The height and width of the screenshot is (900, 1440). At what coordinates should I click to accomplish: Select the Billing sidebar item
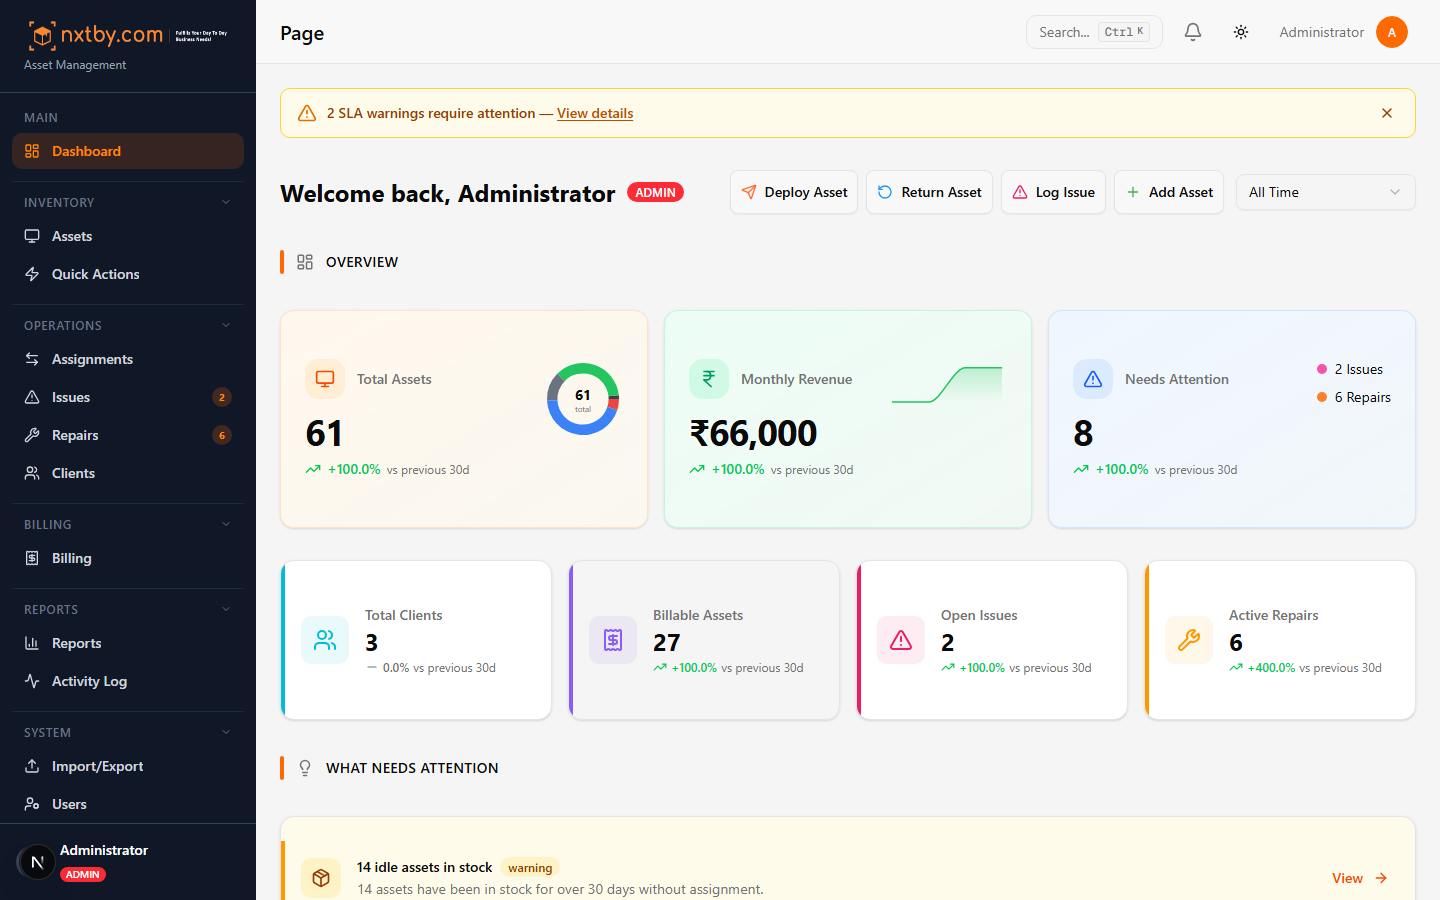pyautogui.click(x=72, y=558)
